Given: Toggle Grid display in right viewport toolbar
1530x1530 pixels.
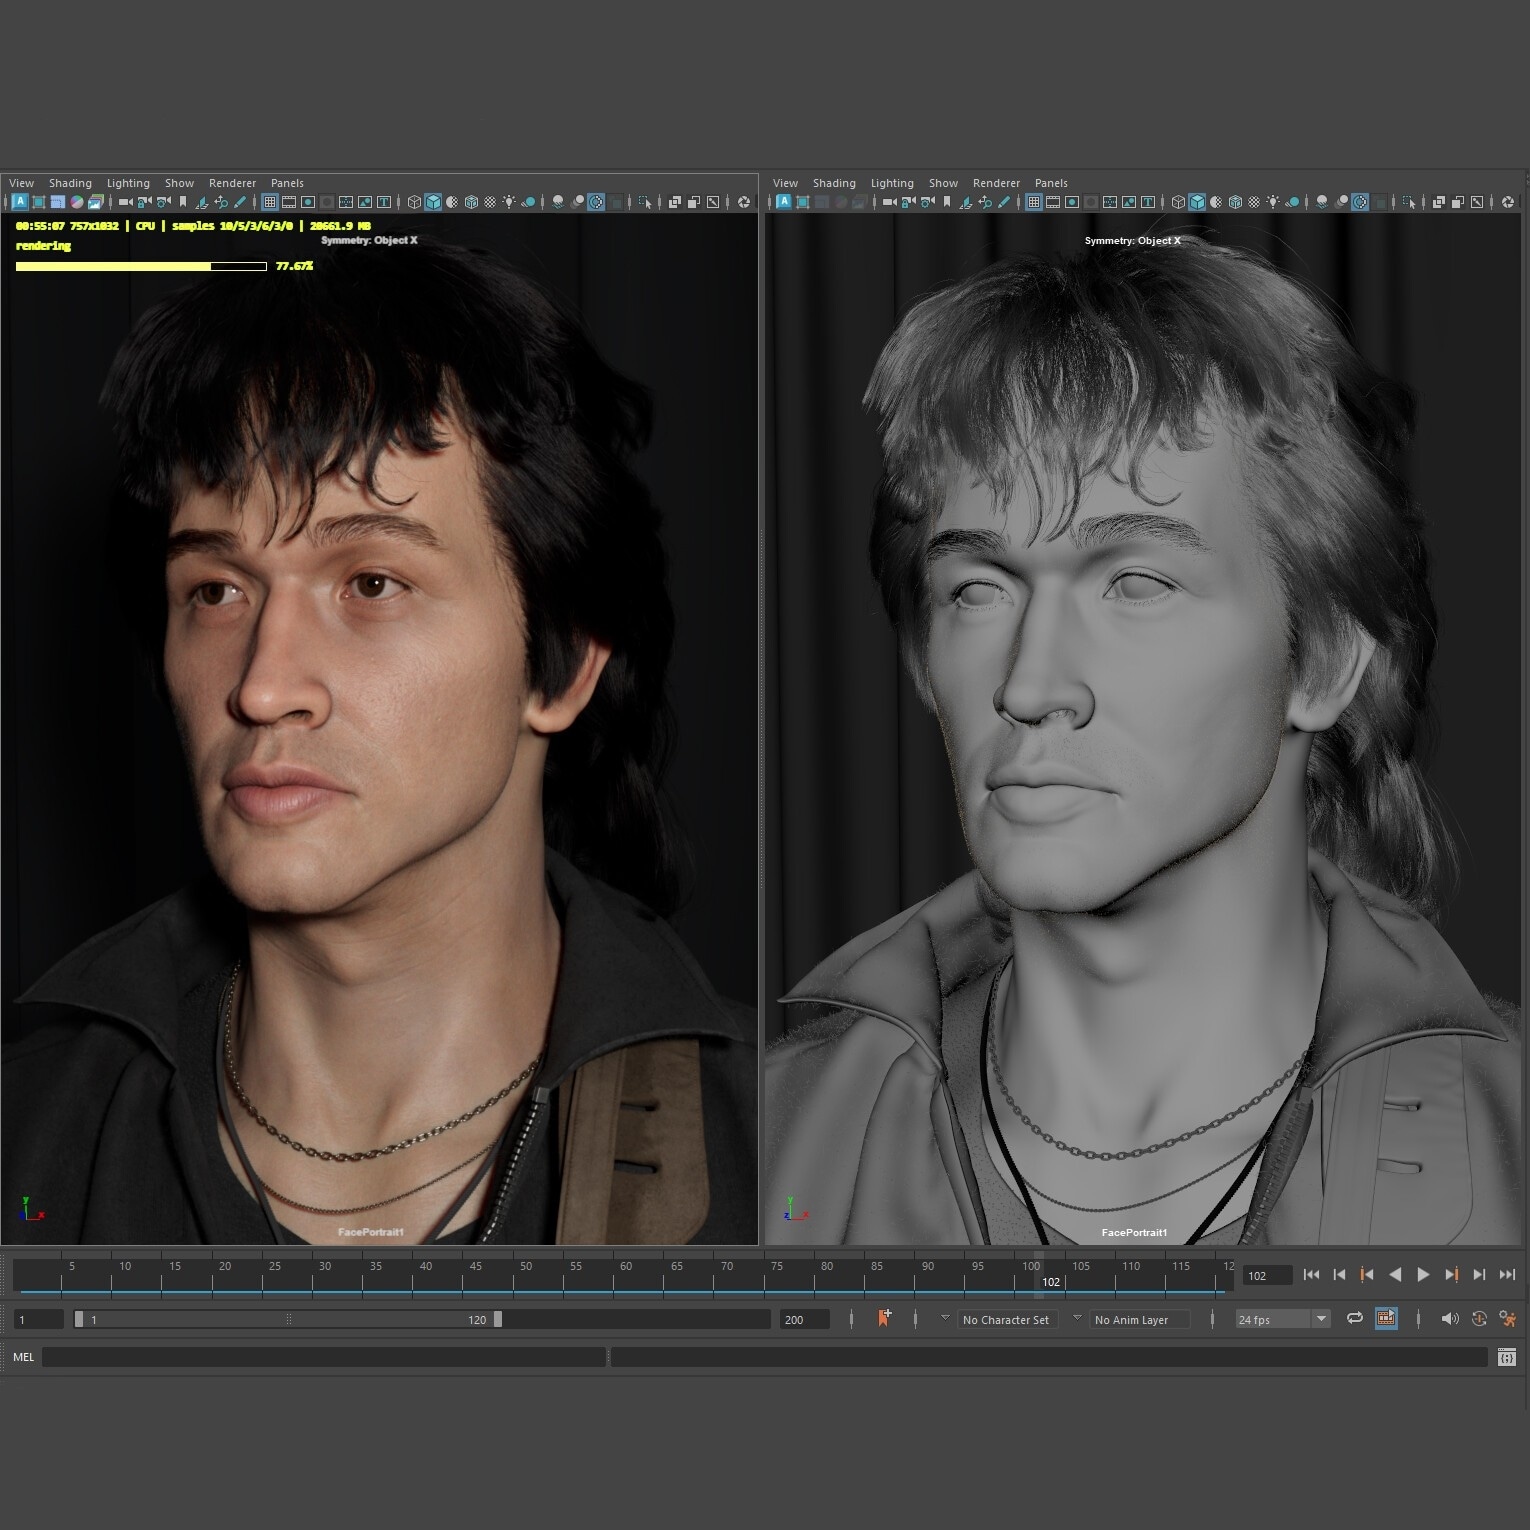Looking at the screenshot, I should click(1034, 202).
